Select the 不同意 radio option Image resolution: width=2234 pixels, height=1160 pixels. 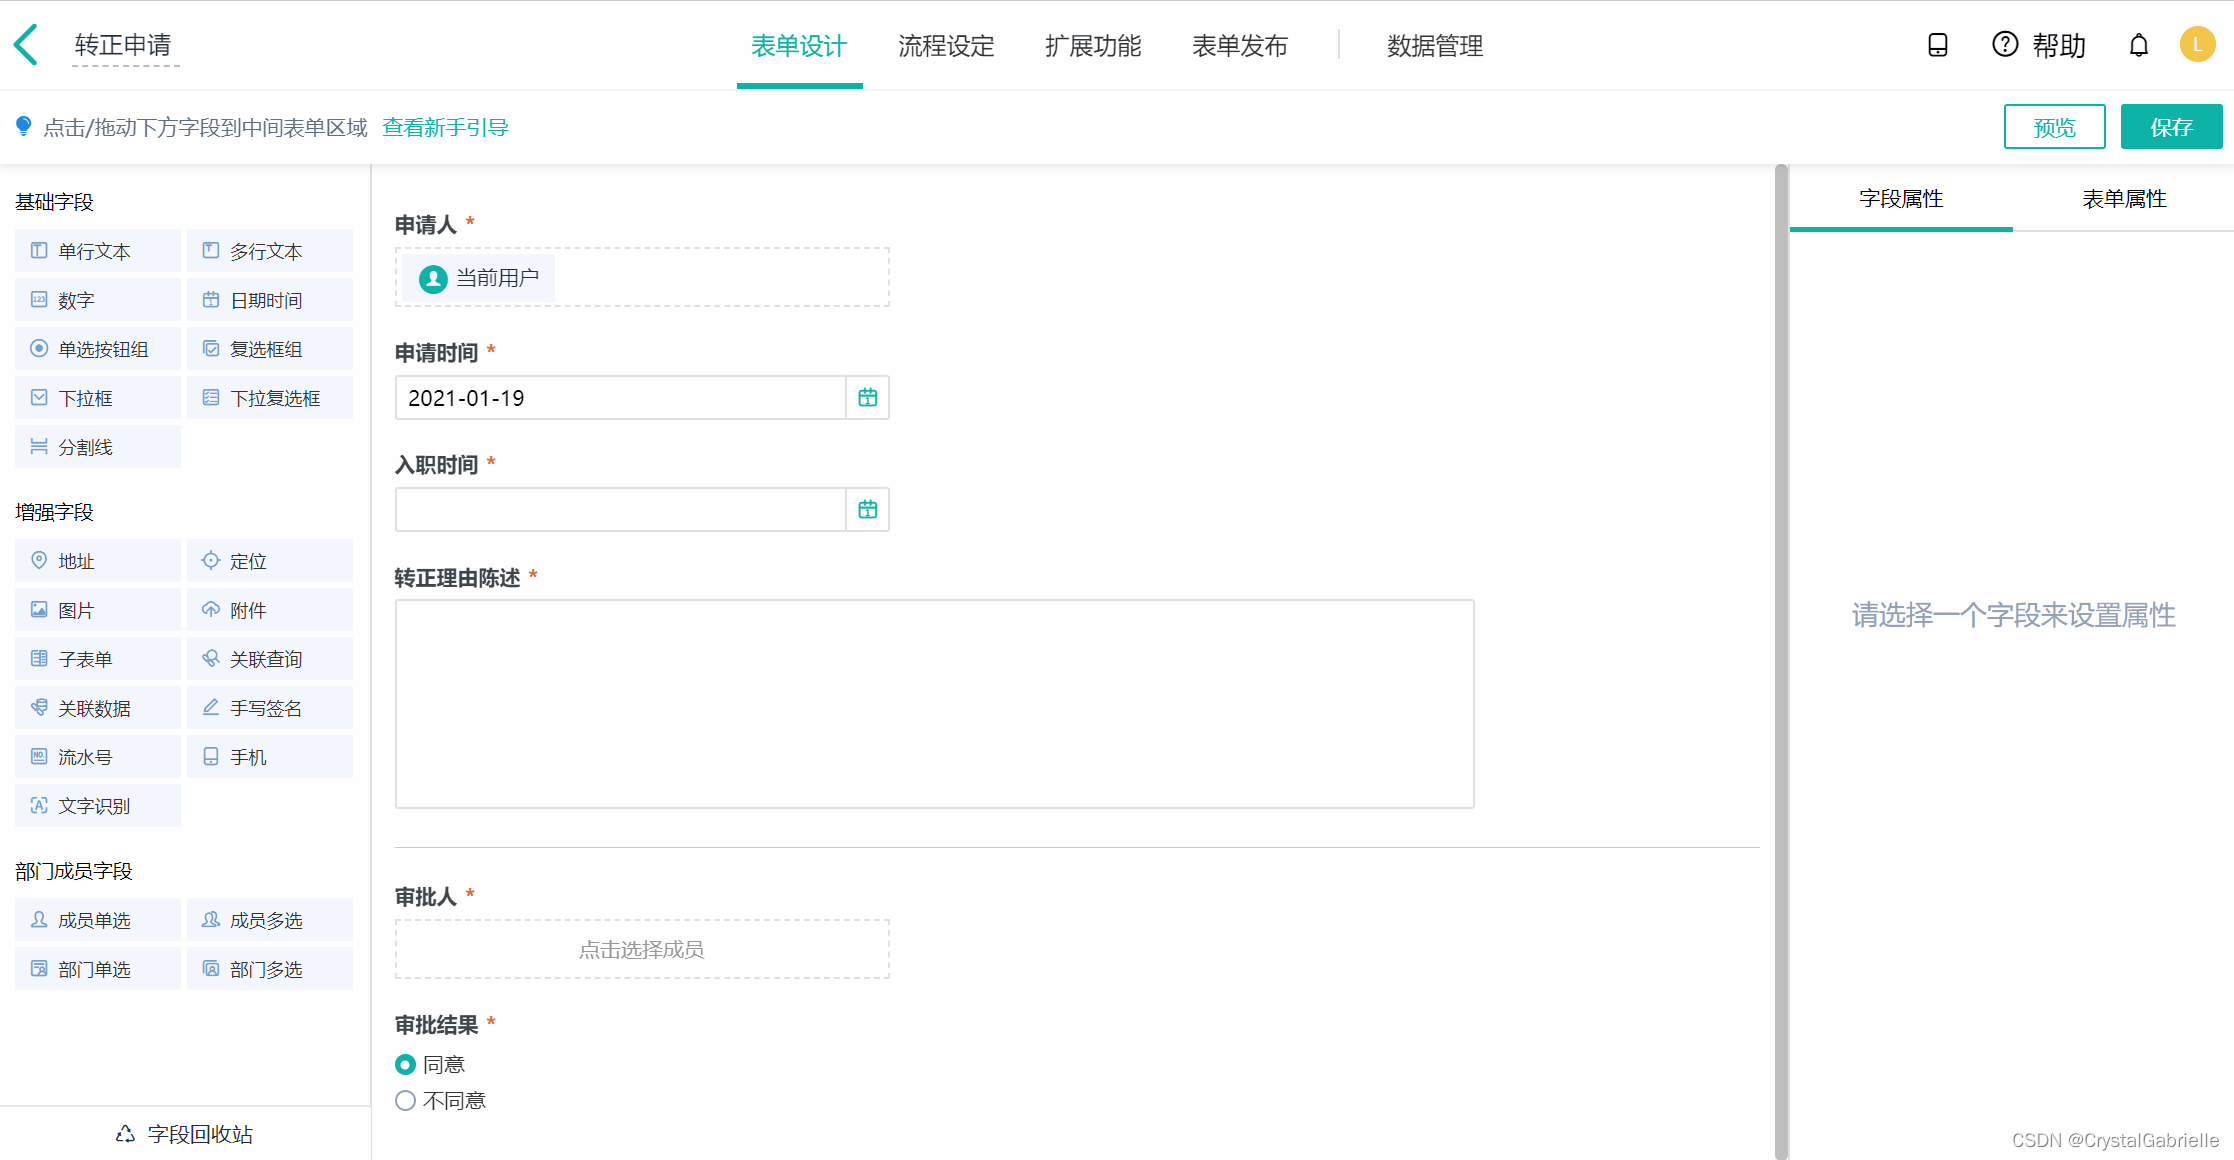pyautogui.click(x=405, y=1101)
